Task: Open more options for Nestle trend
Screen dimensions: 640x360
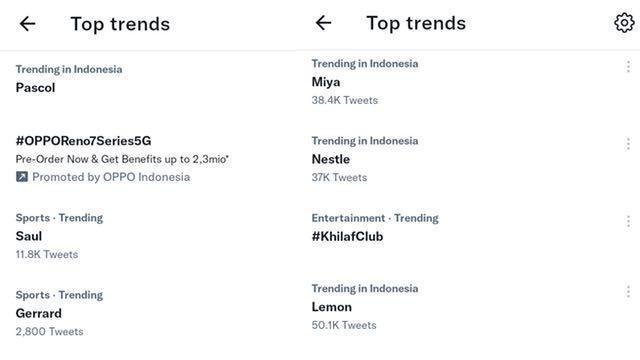Action: coord(628,144)
